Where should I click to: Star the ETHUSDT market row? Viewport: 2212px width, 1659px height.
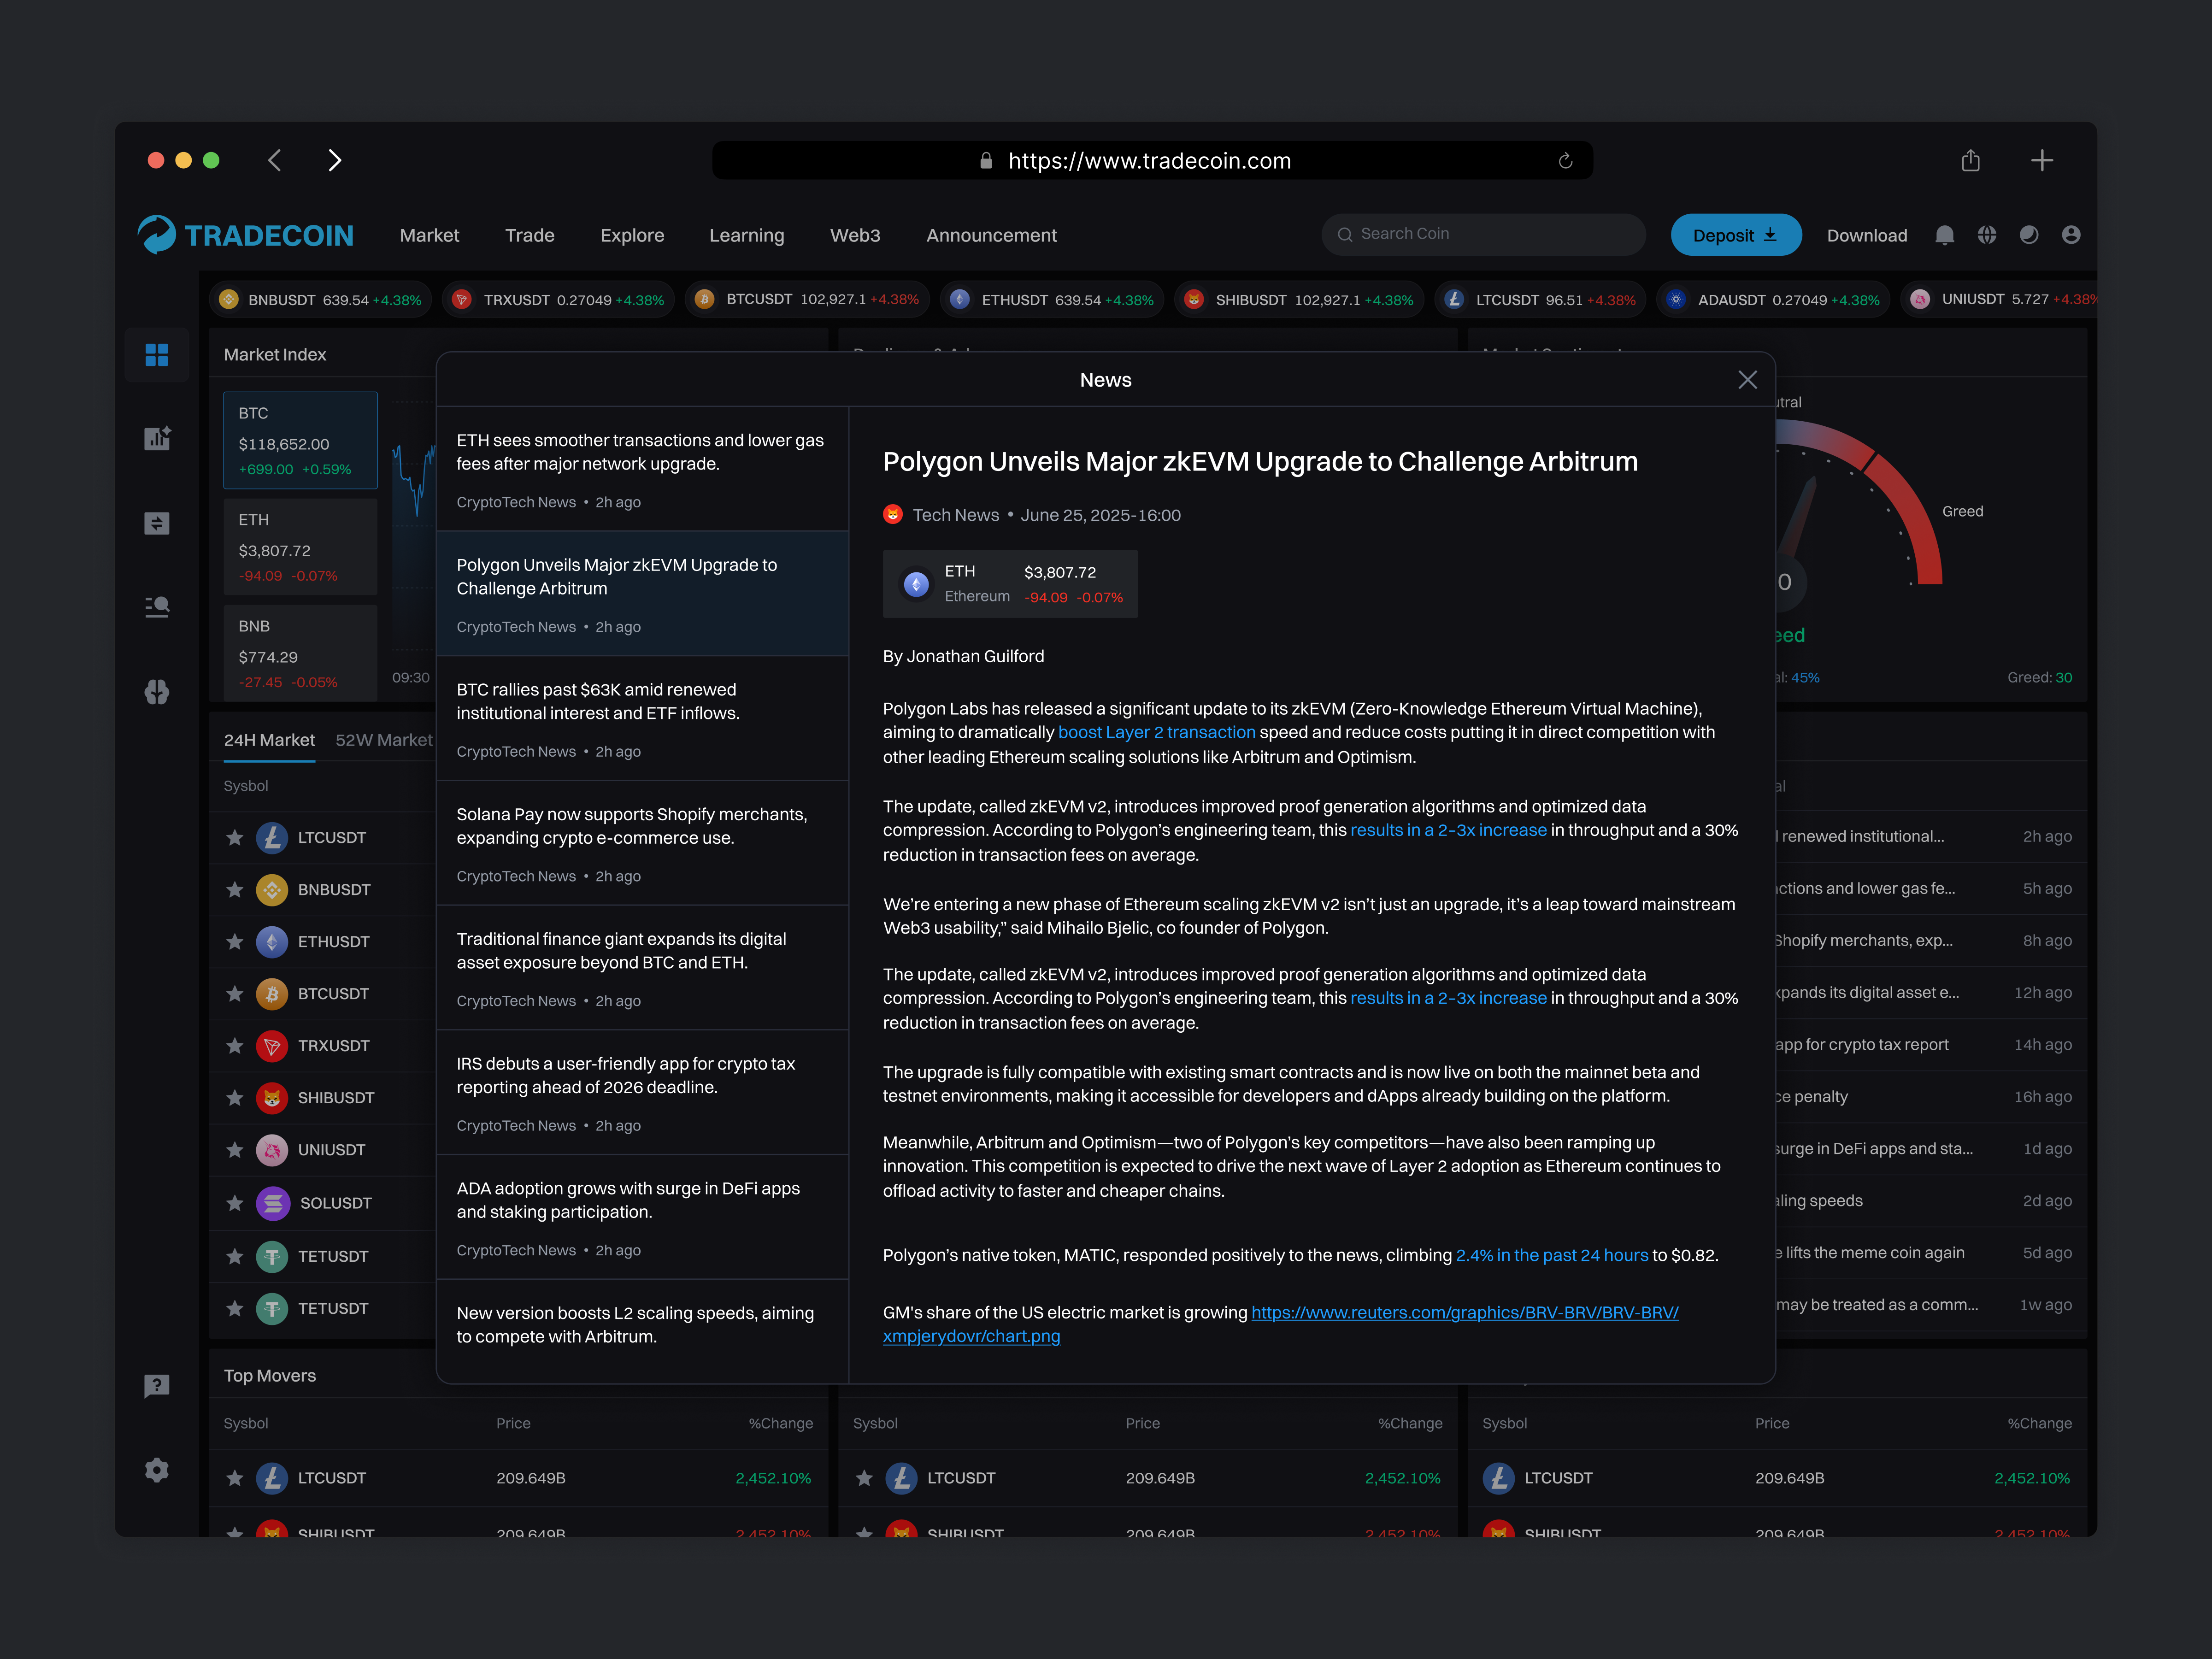point(235,942)
